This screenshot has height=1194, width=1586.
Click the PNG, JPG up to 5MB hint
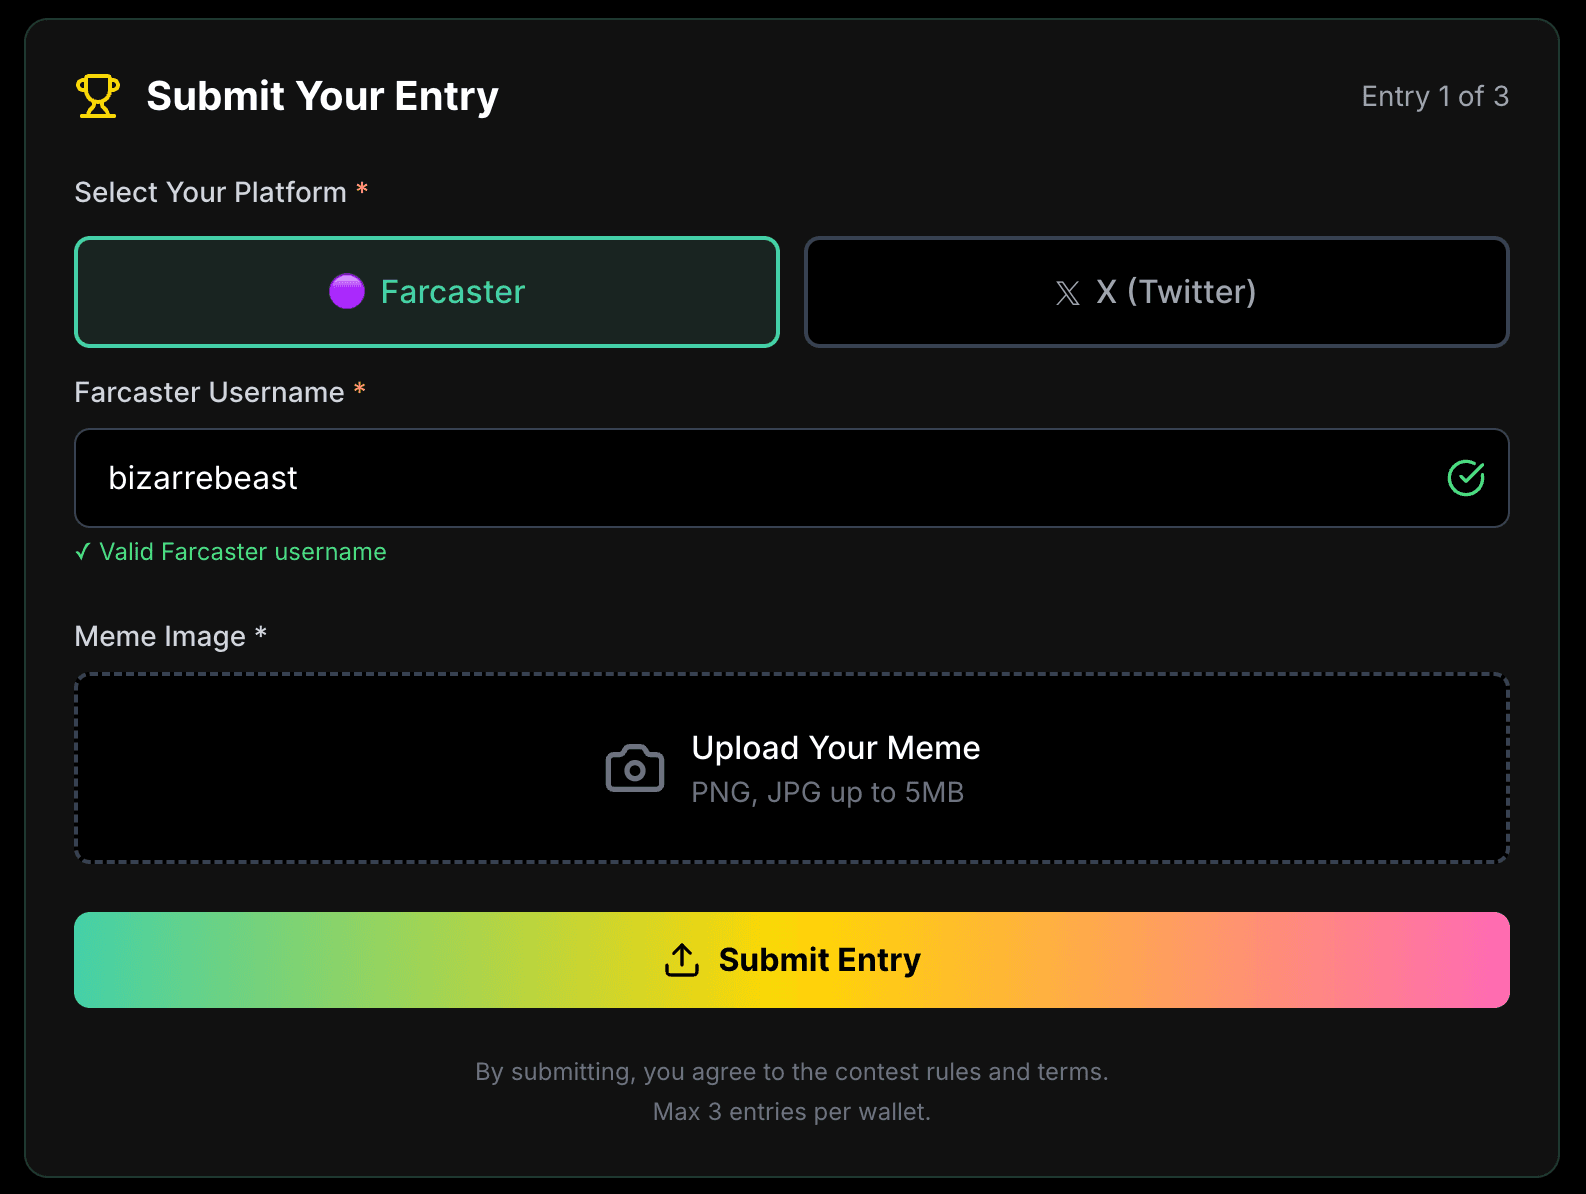pos(827,793)
